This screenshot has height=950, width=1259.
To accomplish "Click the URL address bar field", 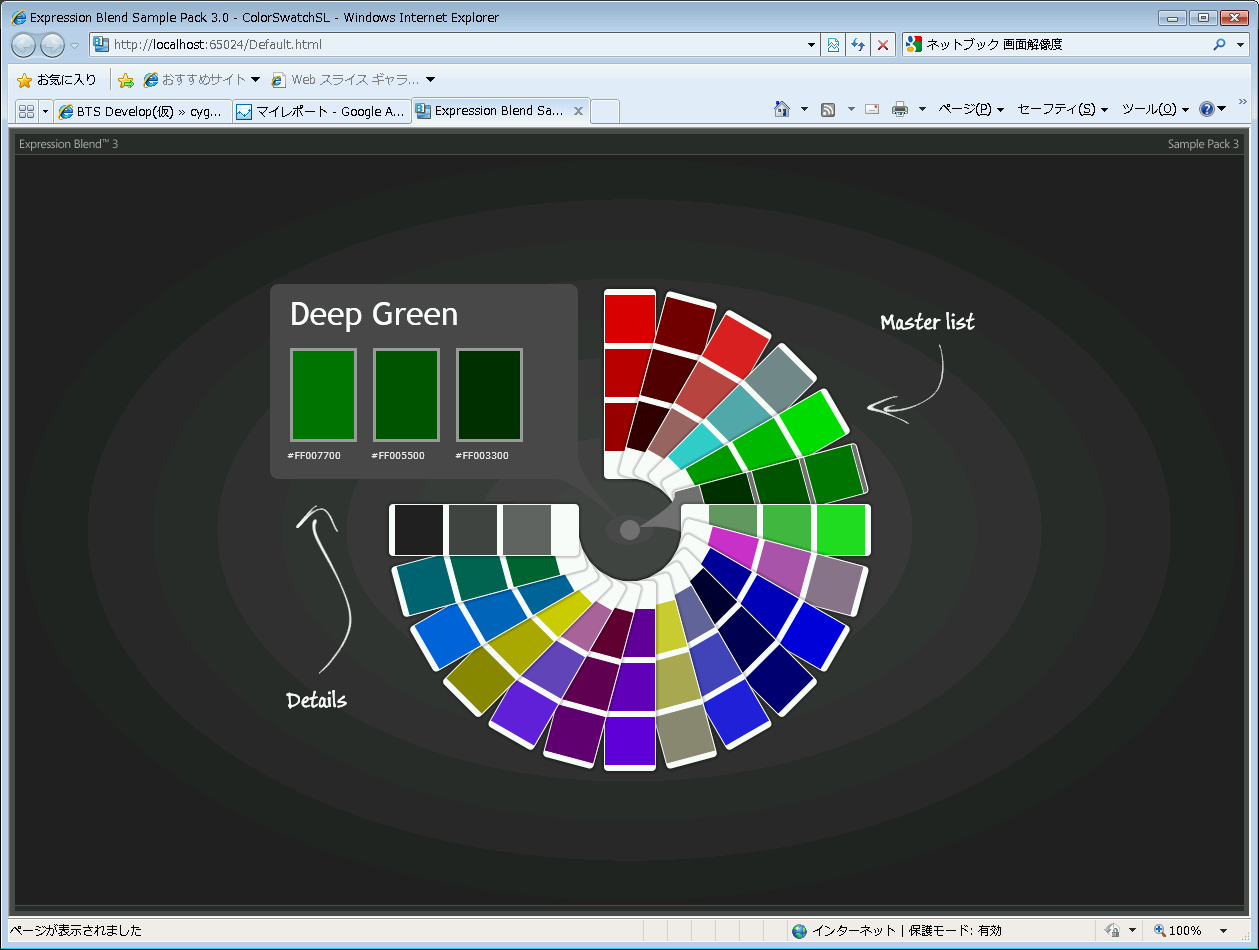I will (450, 45).
